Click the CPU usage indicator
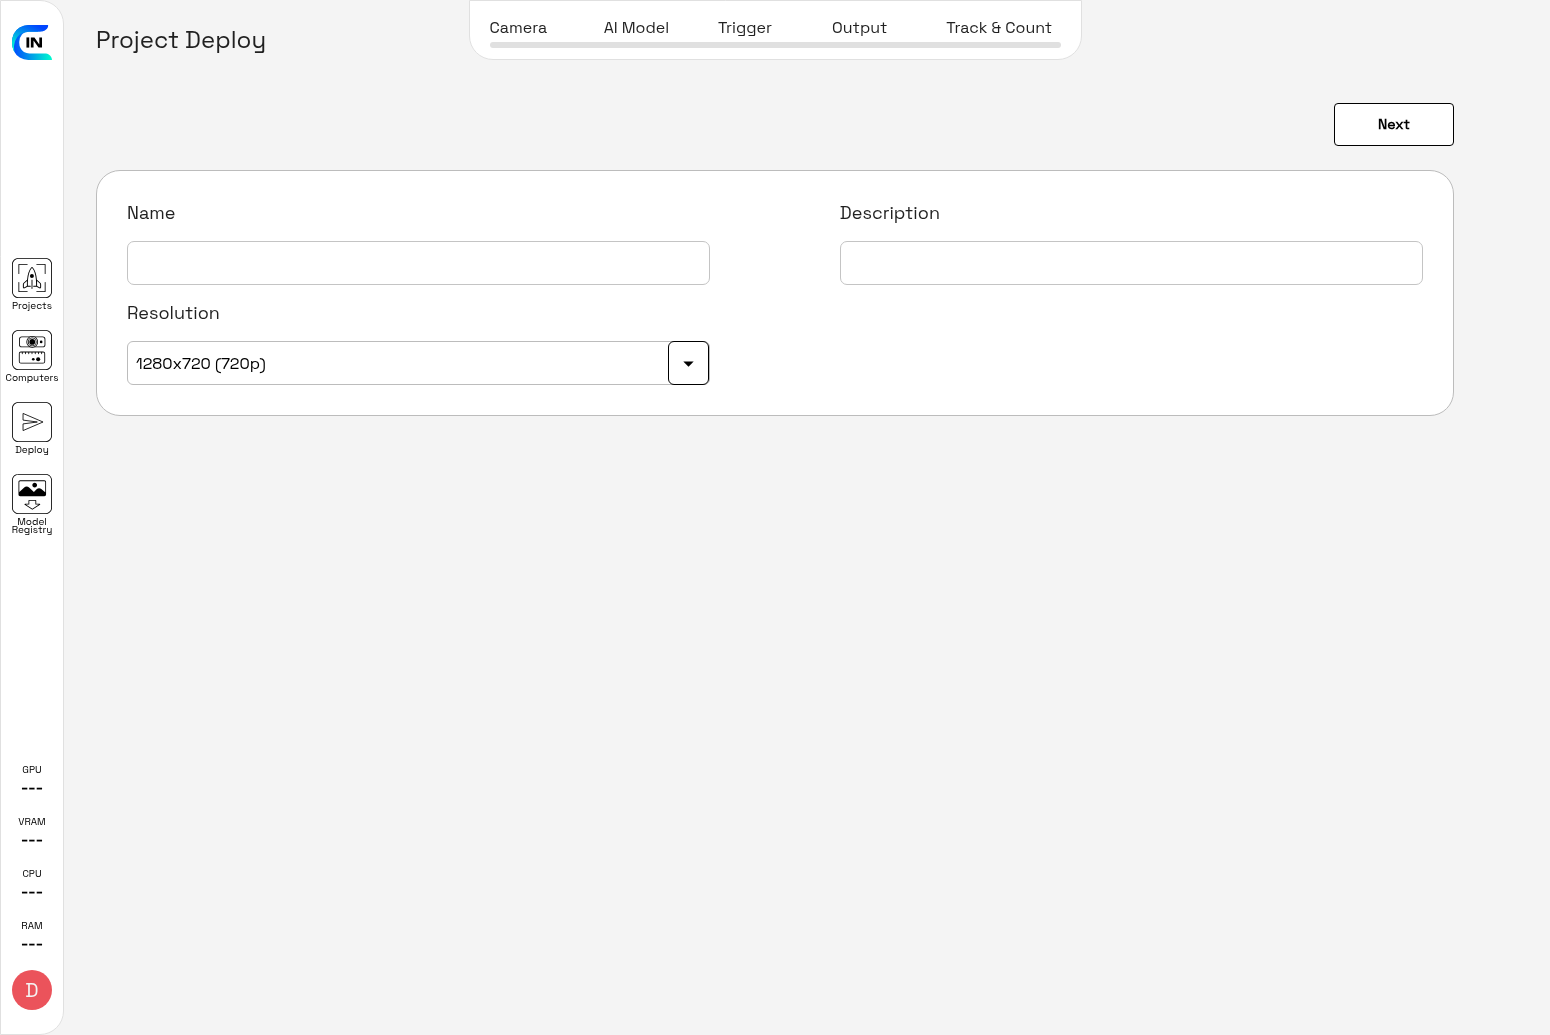The image size is (1550, 1035). coord(32,884)
